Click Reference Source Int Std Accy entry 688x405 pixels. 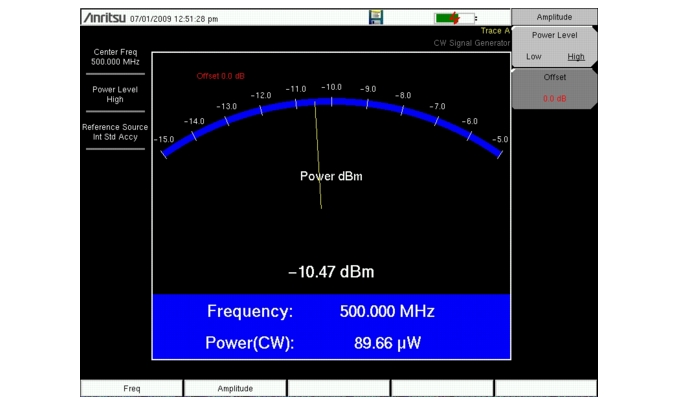pos(115,132)
